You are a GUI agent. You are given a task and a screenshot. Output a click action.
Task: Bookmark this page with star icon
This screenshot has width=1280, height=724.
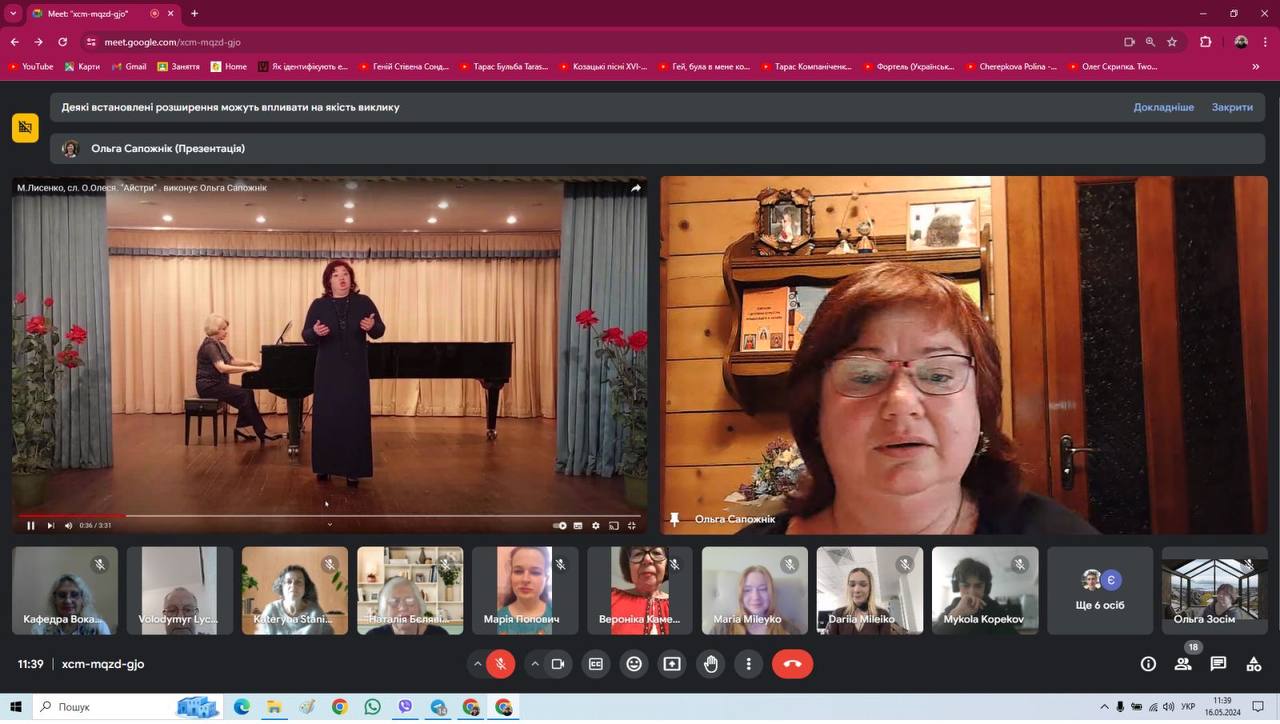tap(1172, 42)
